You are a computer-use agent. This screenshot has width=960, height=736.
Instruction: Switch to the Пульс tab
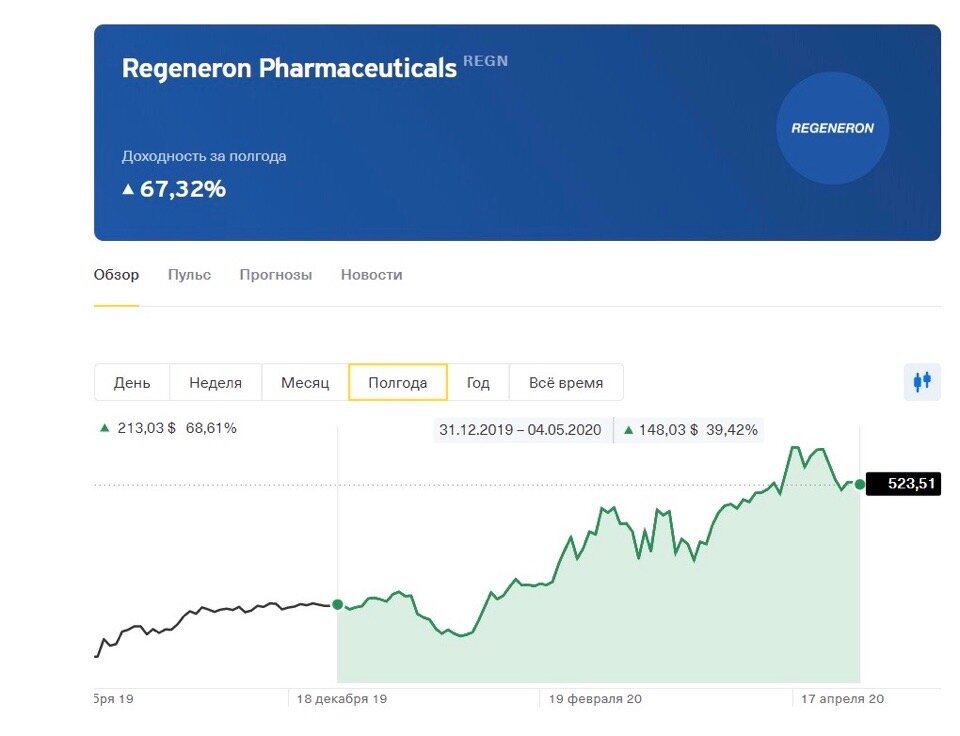[x=189, y=275]
